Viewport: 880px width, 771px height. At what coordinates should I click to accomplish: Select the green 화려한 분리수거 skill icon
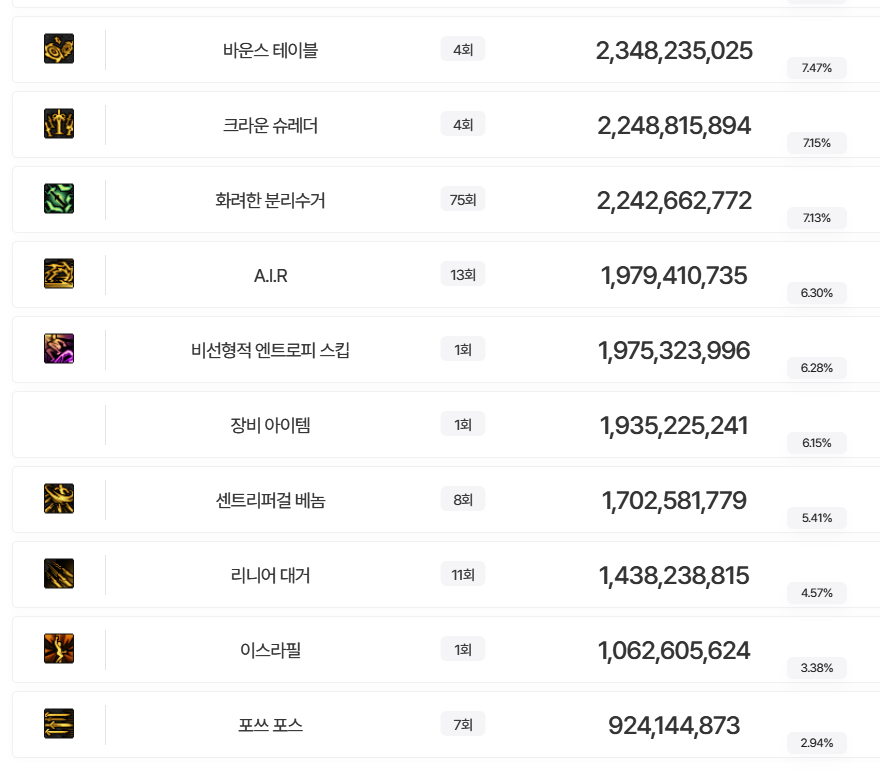(x=59, y=199)
